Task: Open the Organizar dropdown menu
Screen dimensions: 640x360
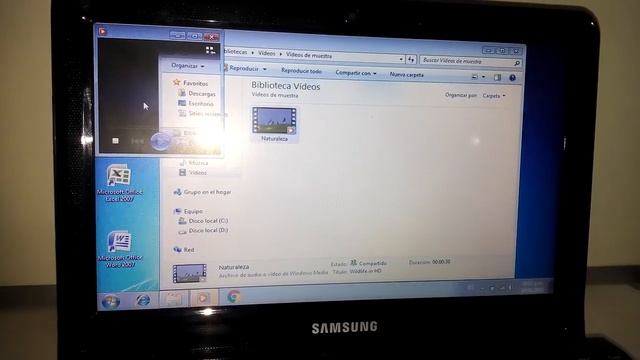Action: (x=188, y=66)
